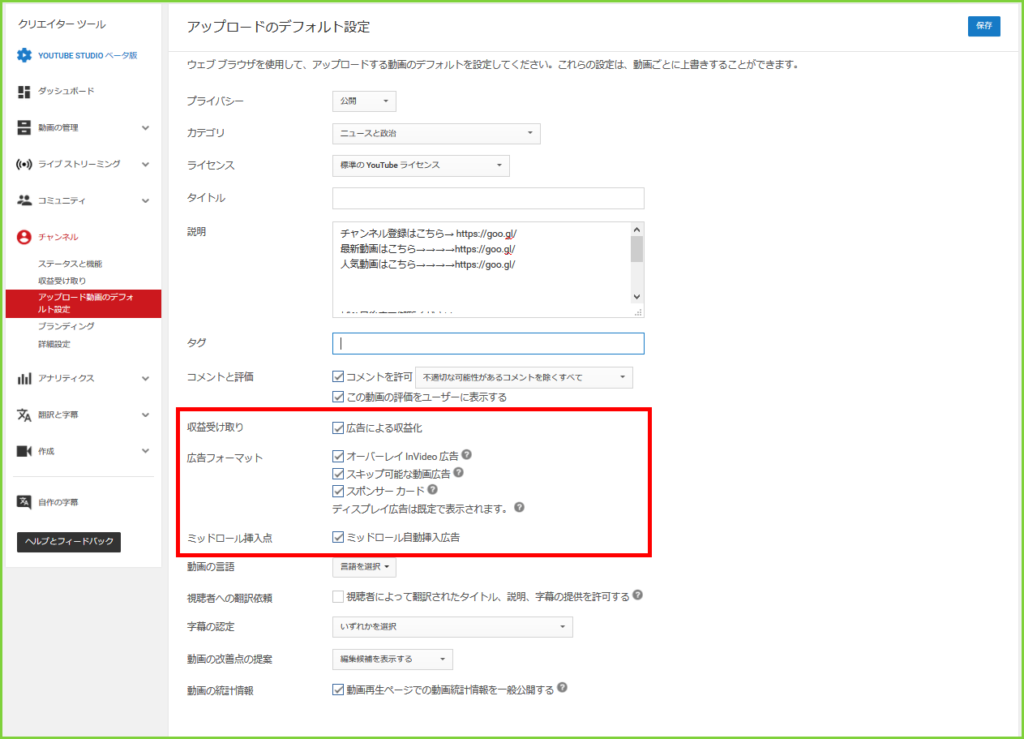Image resolution: width=1024 pixels, height=739 pixels.
Task: Click the 自作の字幕 icon
Action: pos(24,502)
